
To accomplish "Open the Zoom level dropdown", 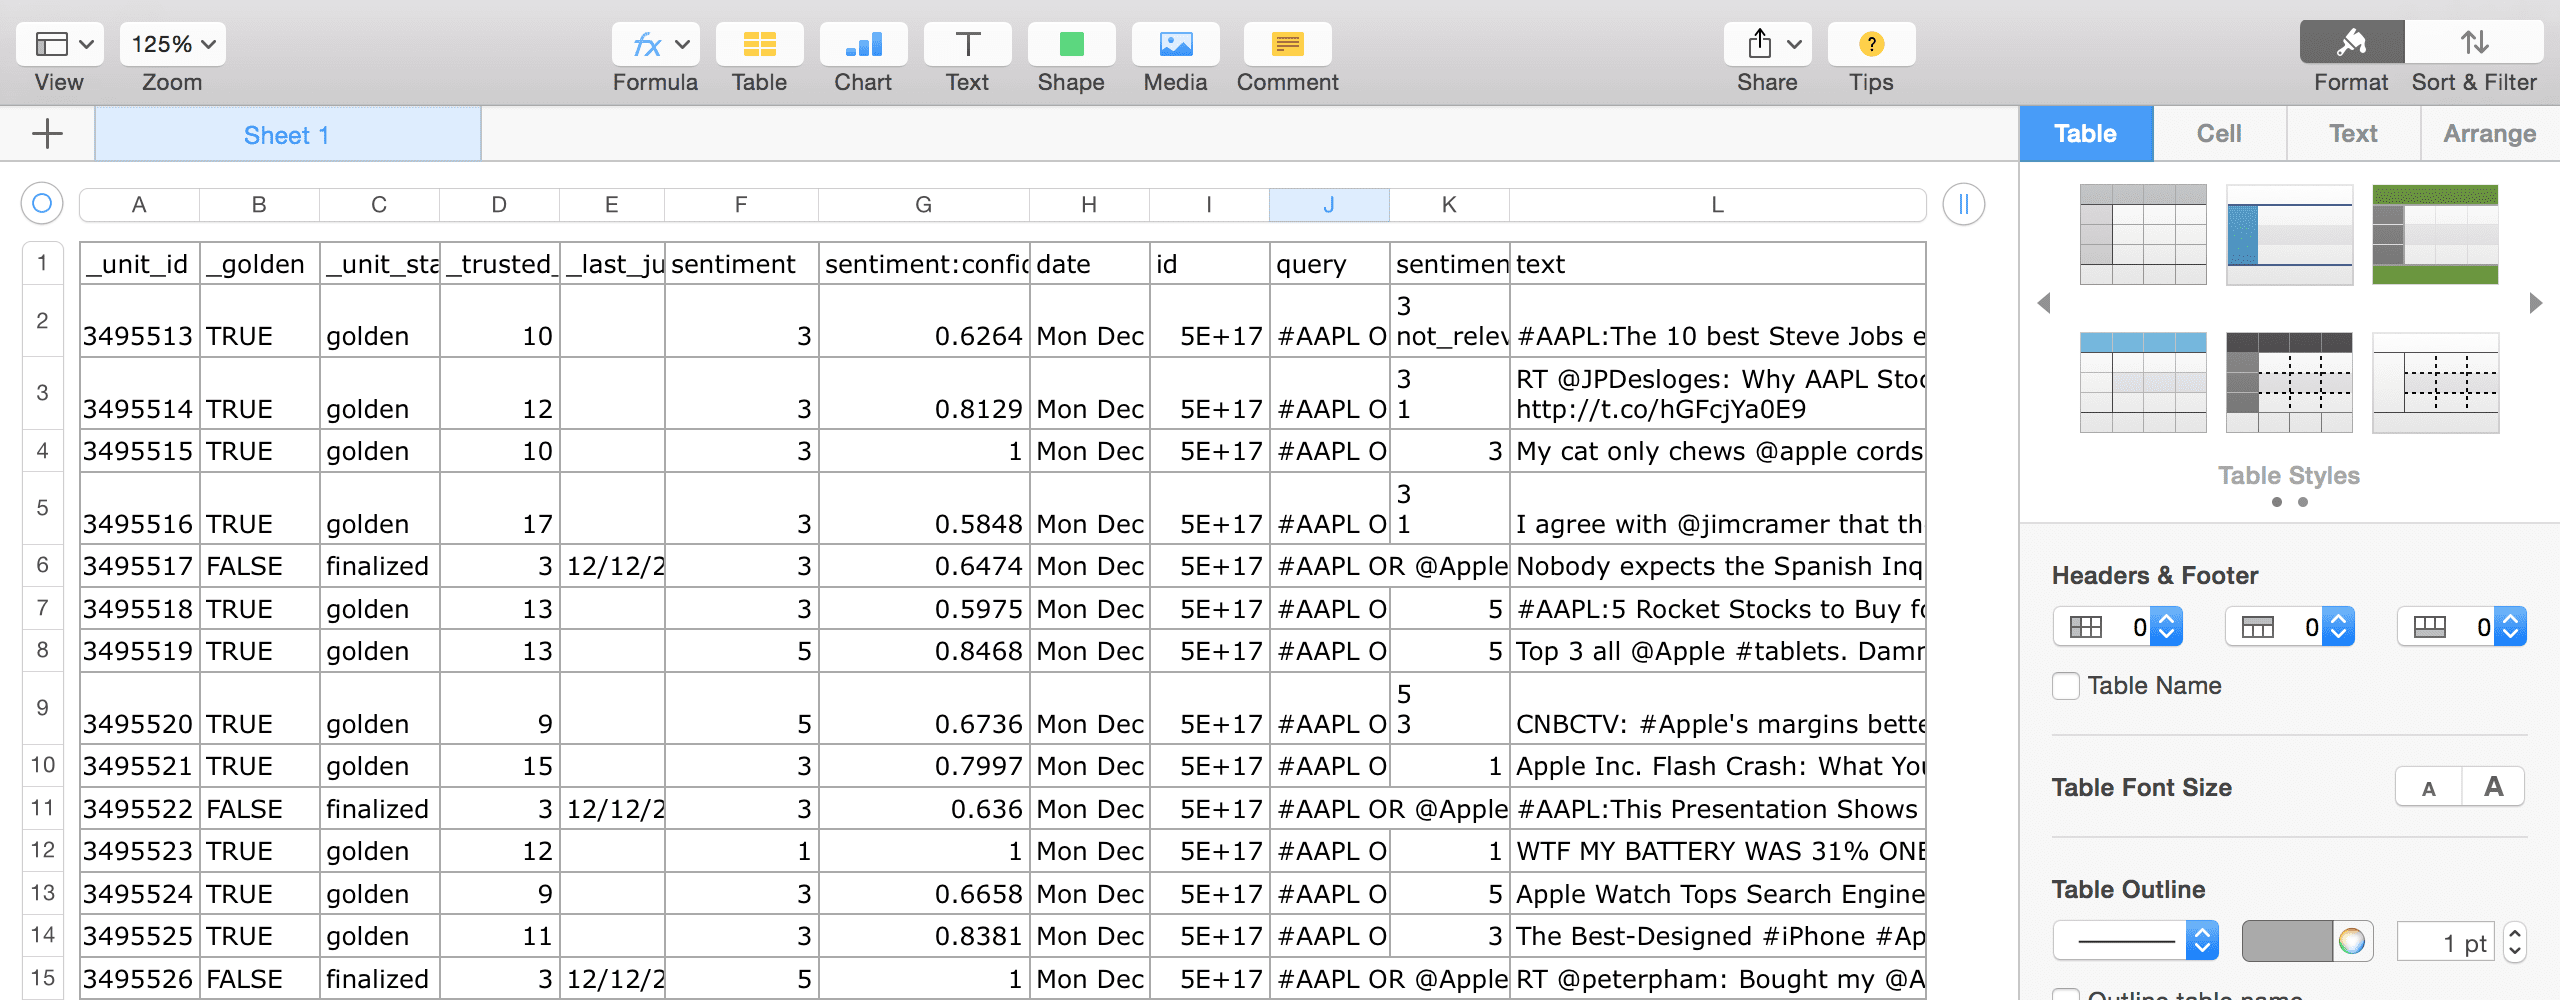I will coord(171,44).
